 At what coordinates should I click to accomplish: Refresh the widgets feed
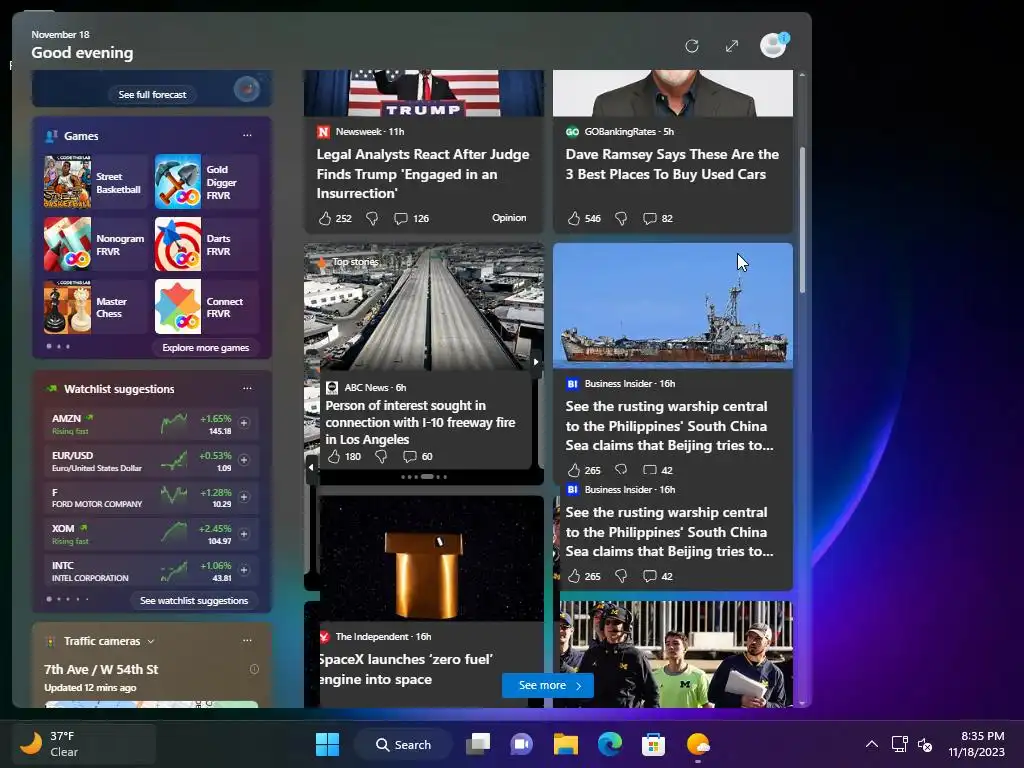(x=692, y=46)
